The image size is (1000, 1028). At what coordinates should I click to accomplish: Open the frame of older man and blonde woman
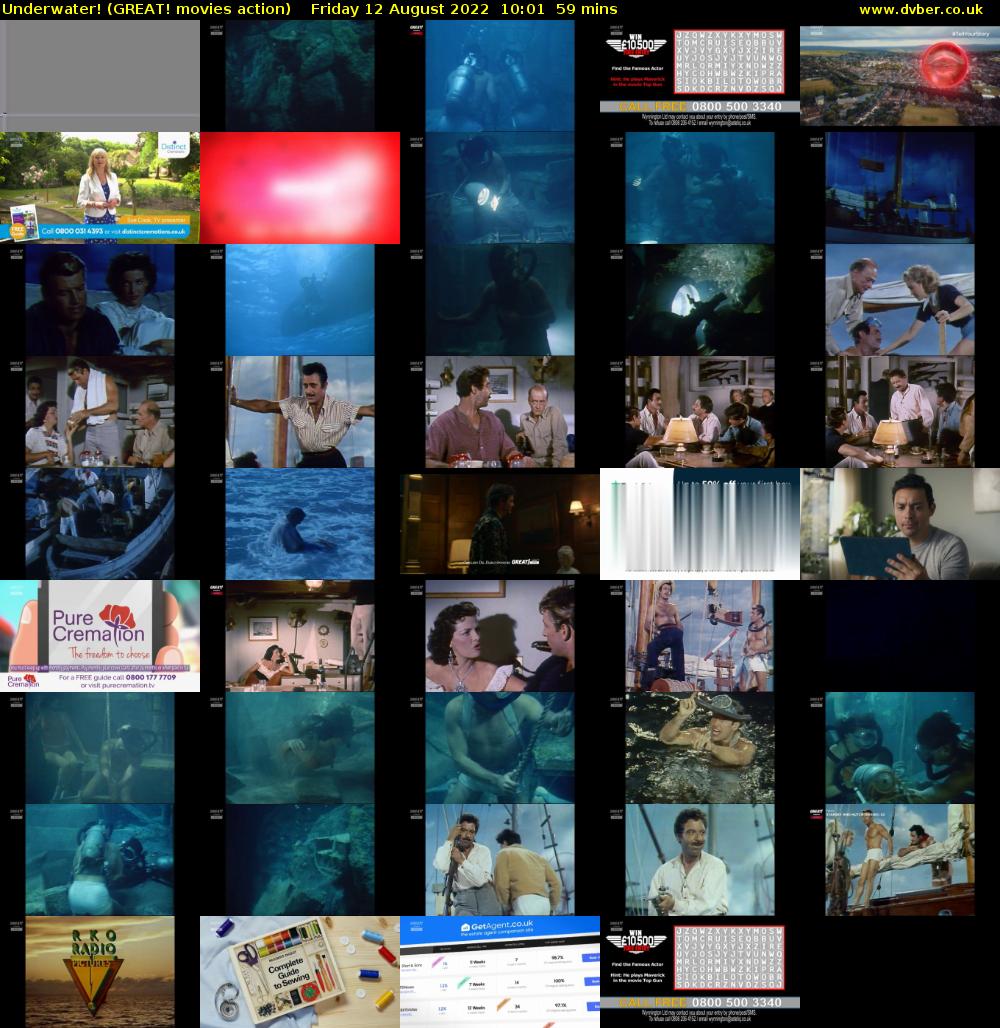pos(900,300)
